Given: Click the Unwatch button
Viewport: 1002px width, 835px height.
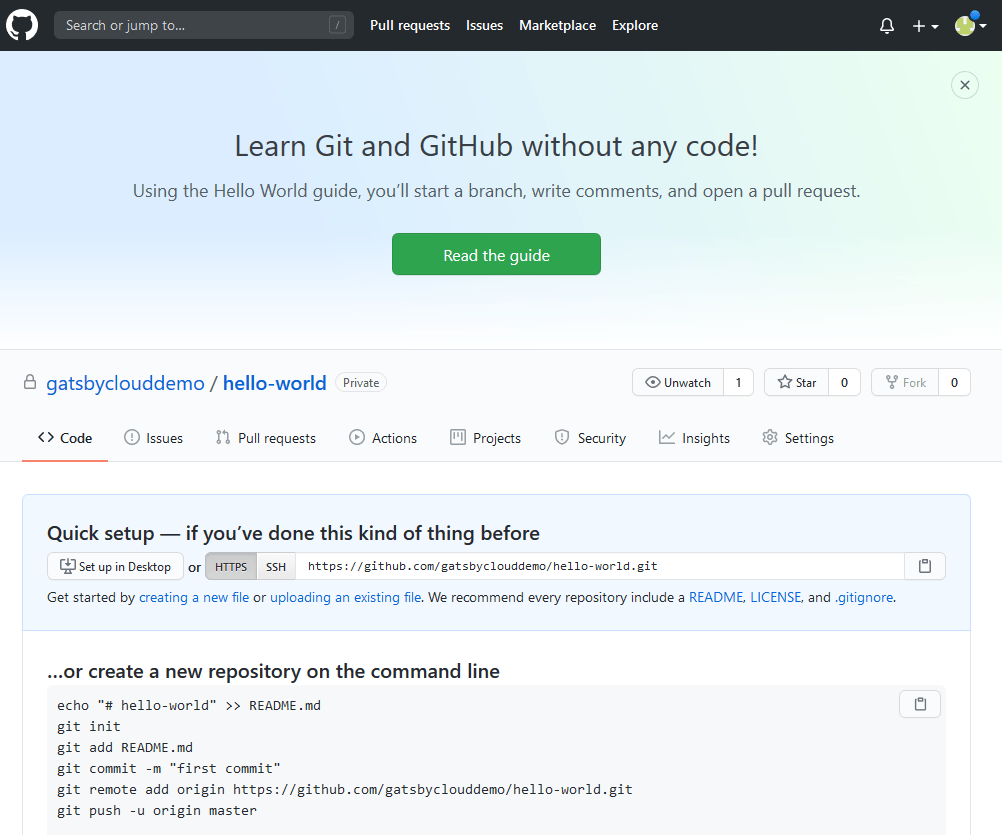Looking at the screenshot, I should pos(677,382).
